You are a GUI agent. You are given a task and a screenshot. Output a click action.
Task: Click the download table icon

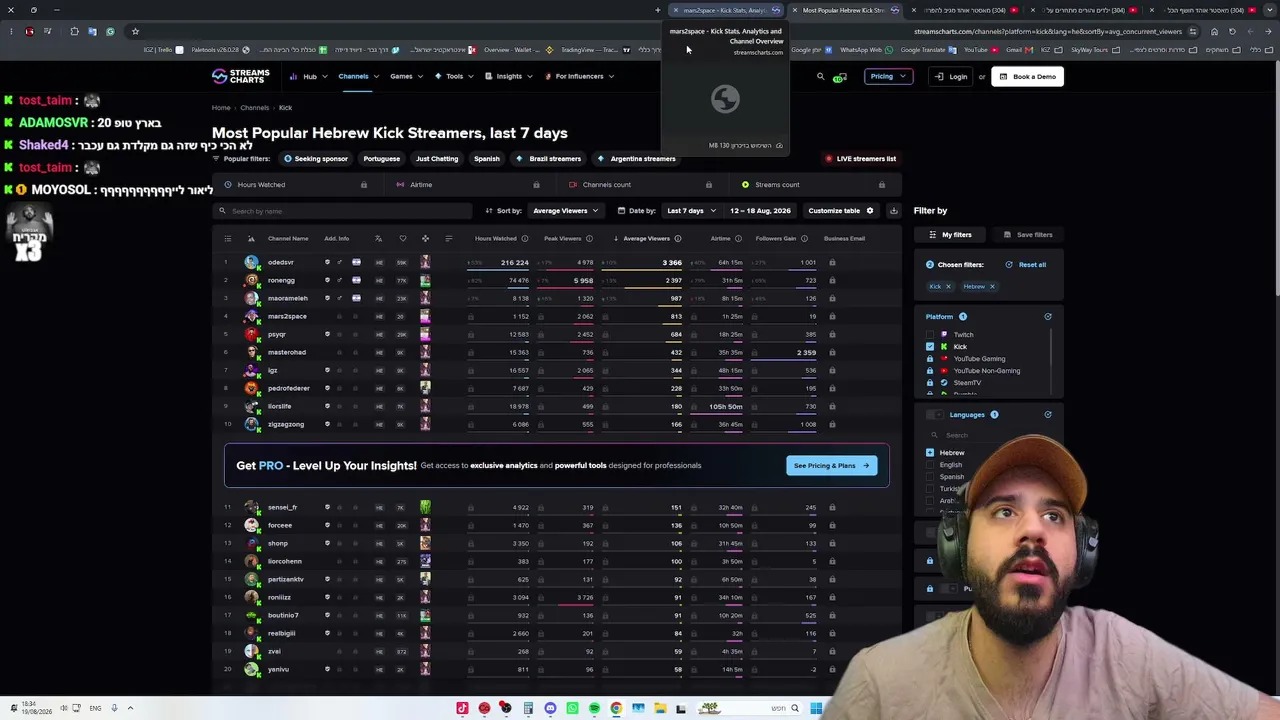(893, 211)
